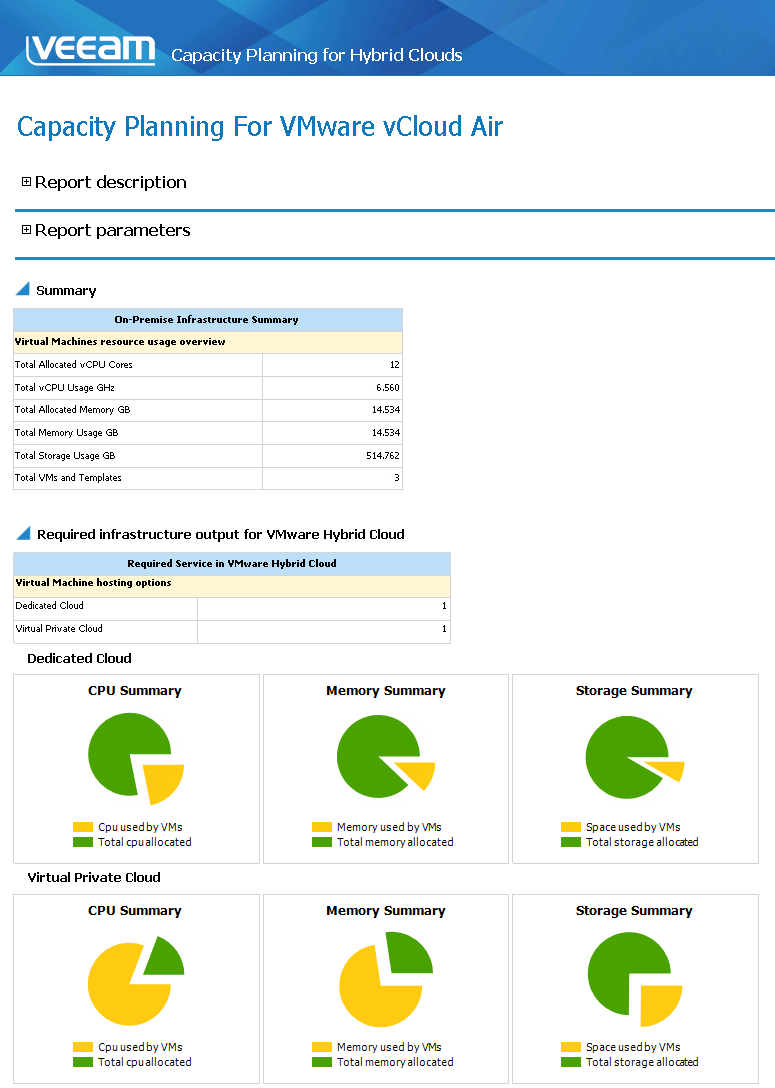Select the 'On-Premise Infrastructure Summary' table header
This screenshot has height=1088, width=775.
click(207, 320)
